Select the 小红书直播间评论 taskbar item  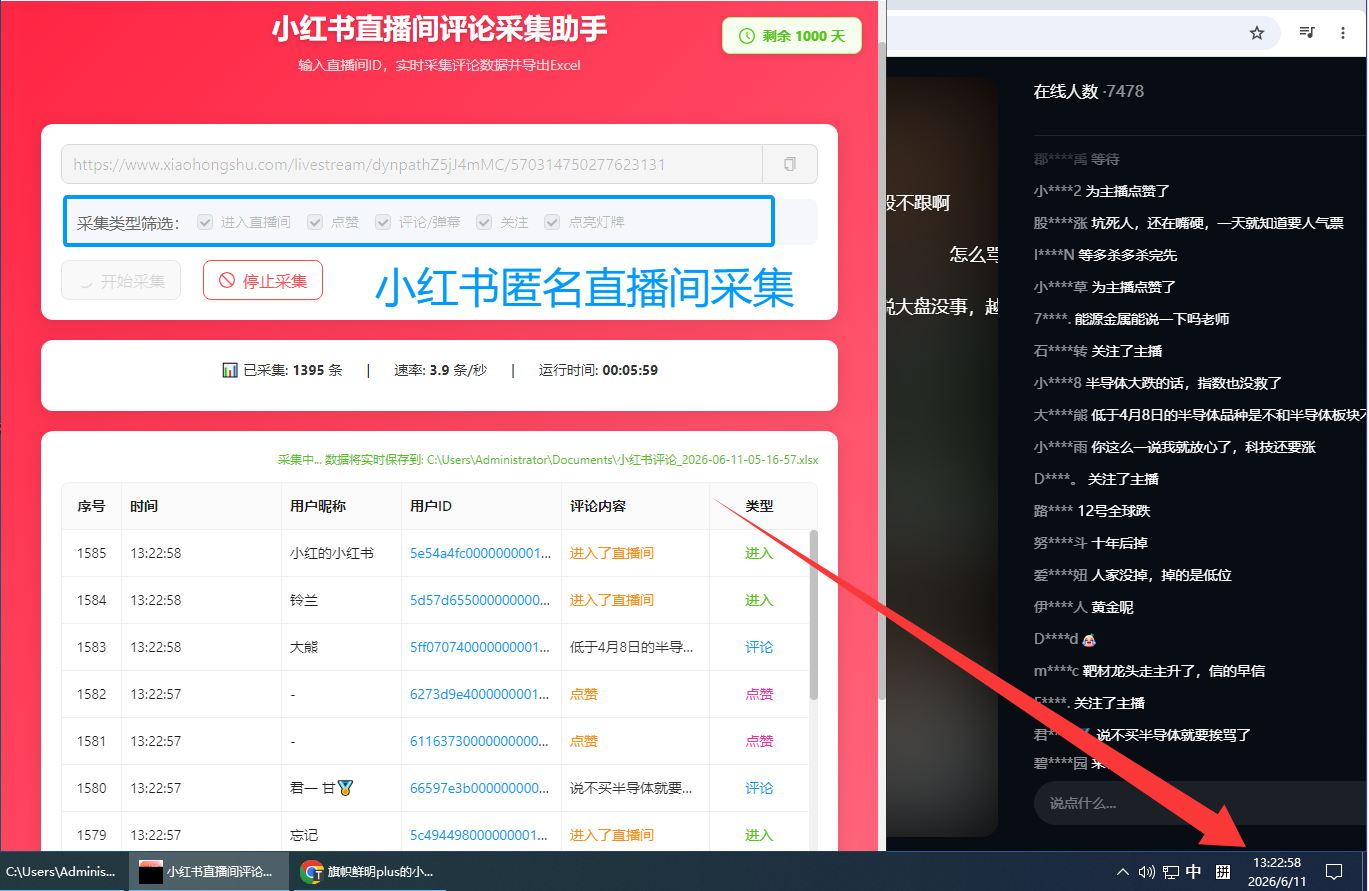pyautogui.click(x=208, y=871)
